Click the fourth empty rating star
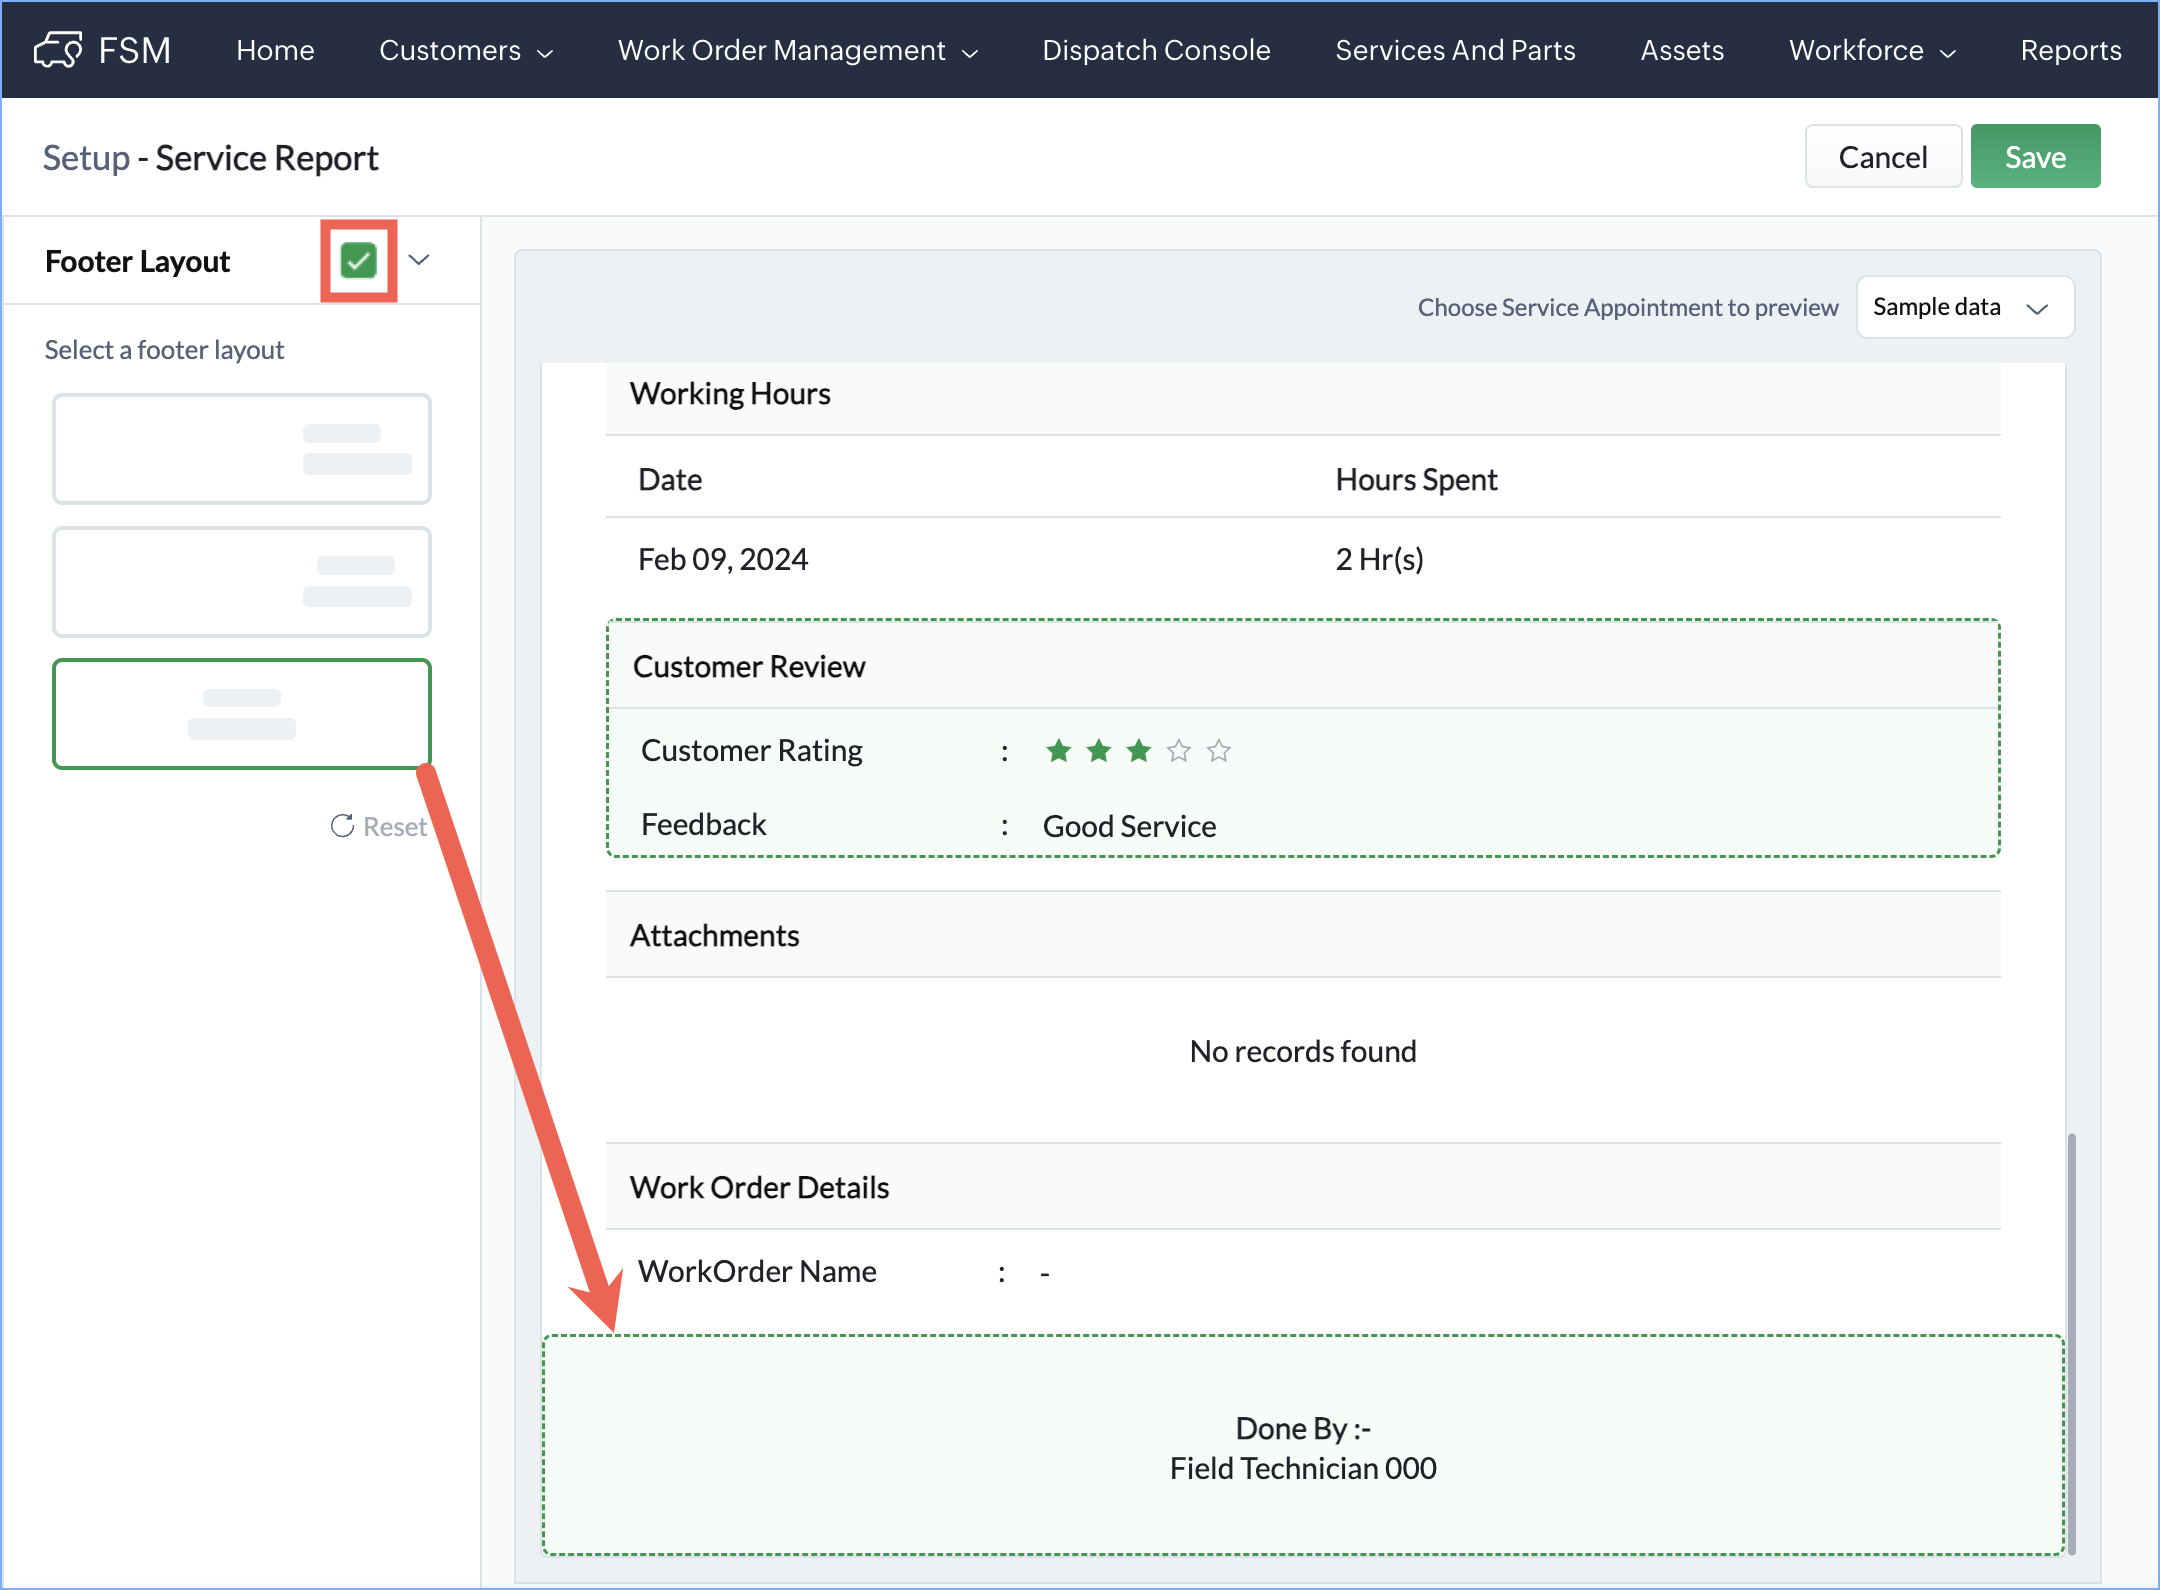2160x1590 pixels. [x=1179, y=750]
